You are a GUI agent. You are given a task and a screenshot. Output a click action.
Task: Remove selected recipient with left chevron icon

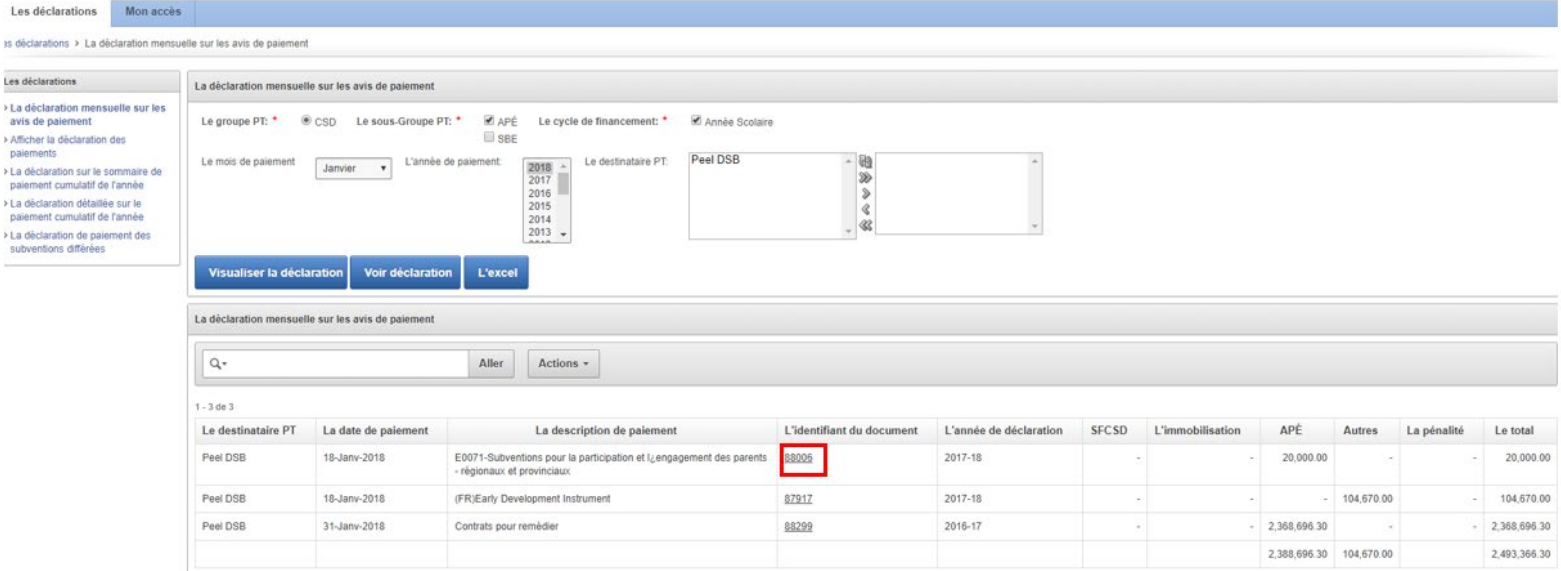865,209
